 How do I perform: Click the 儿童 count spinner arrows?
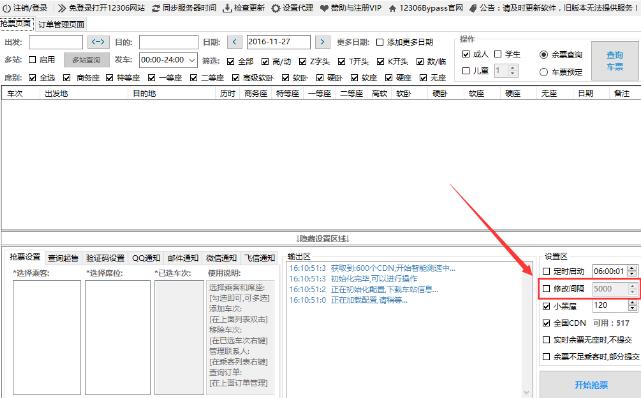pyautogui.click(x=513, y=71)
